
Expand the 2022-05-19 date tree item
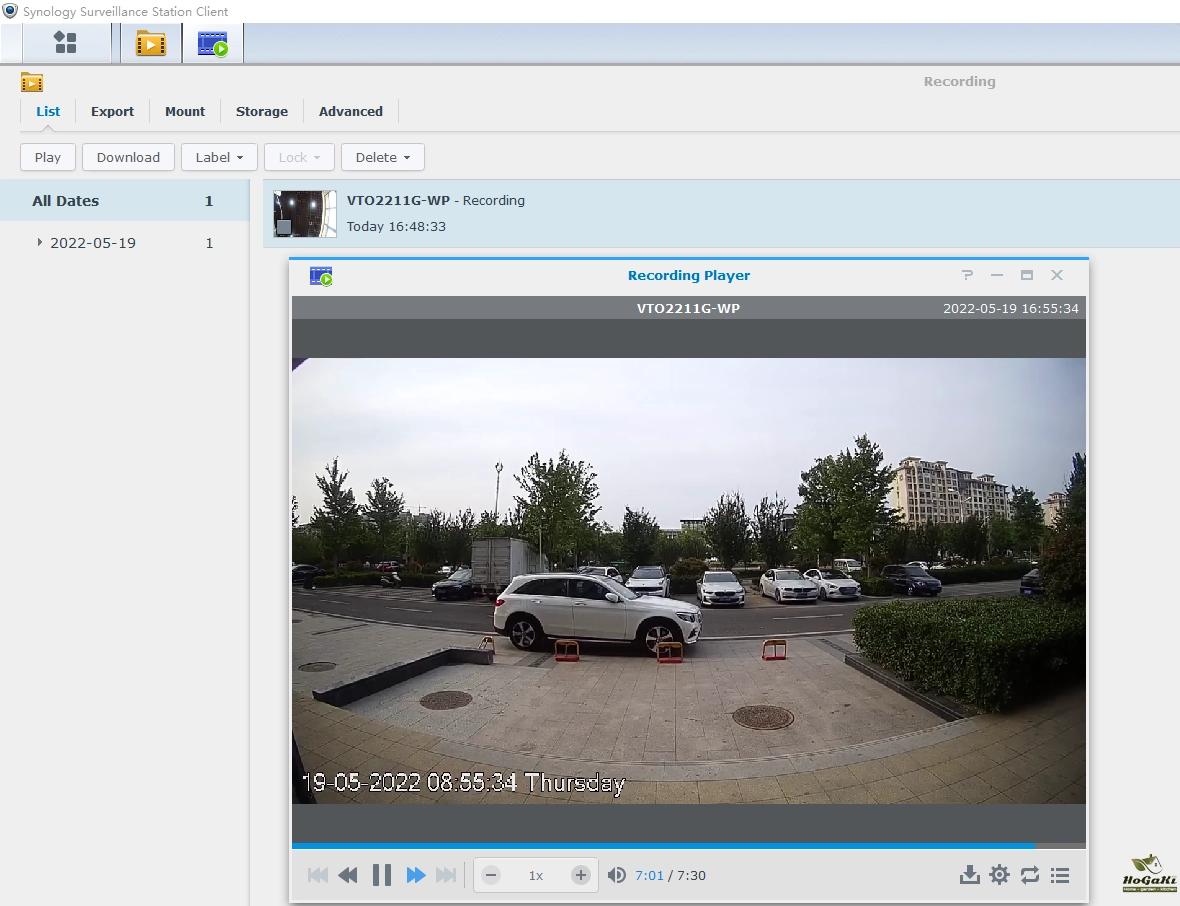(x=40, y=243)
